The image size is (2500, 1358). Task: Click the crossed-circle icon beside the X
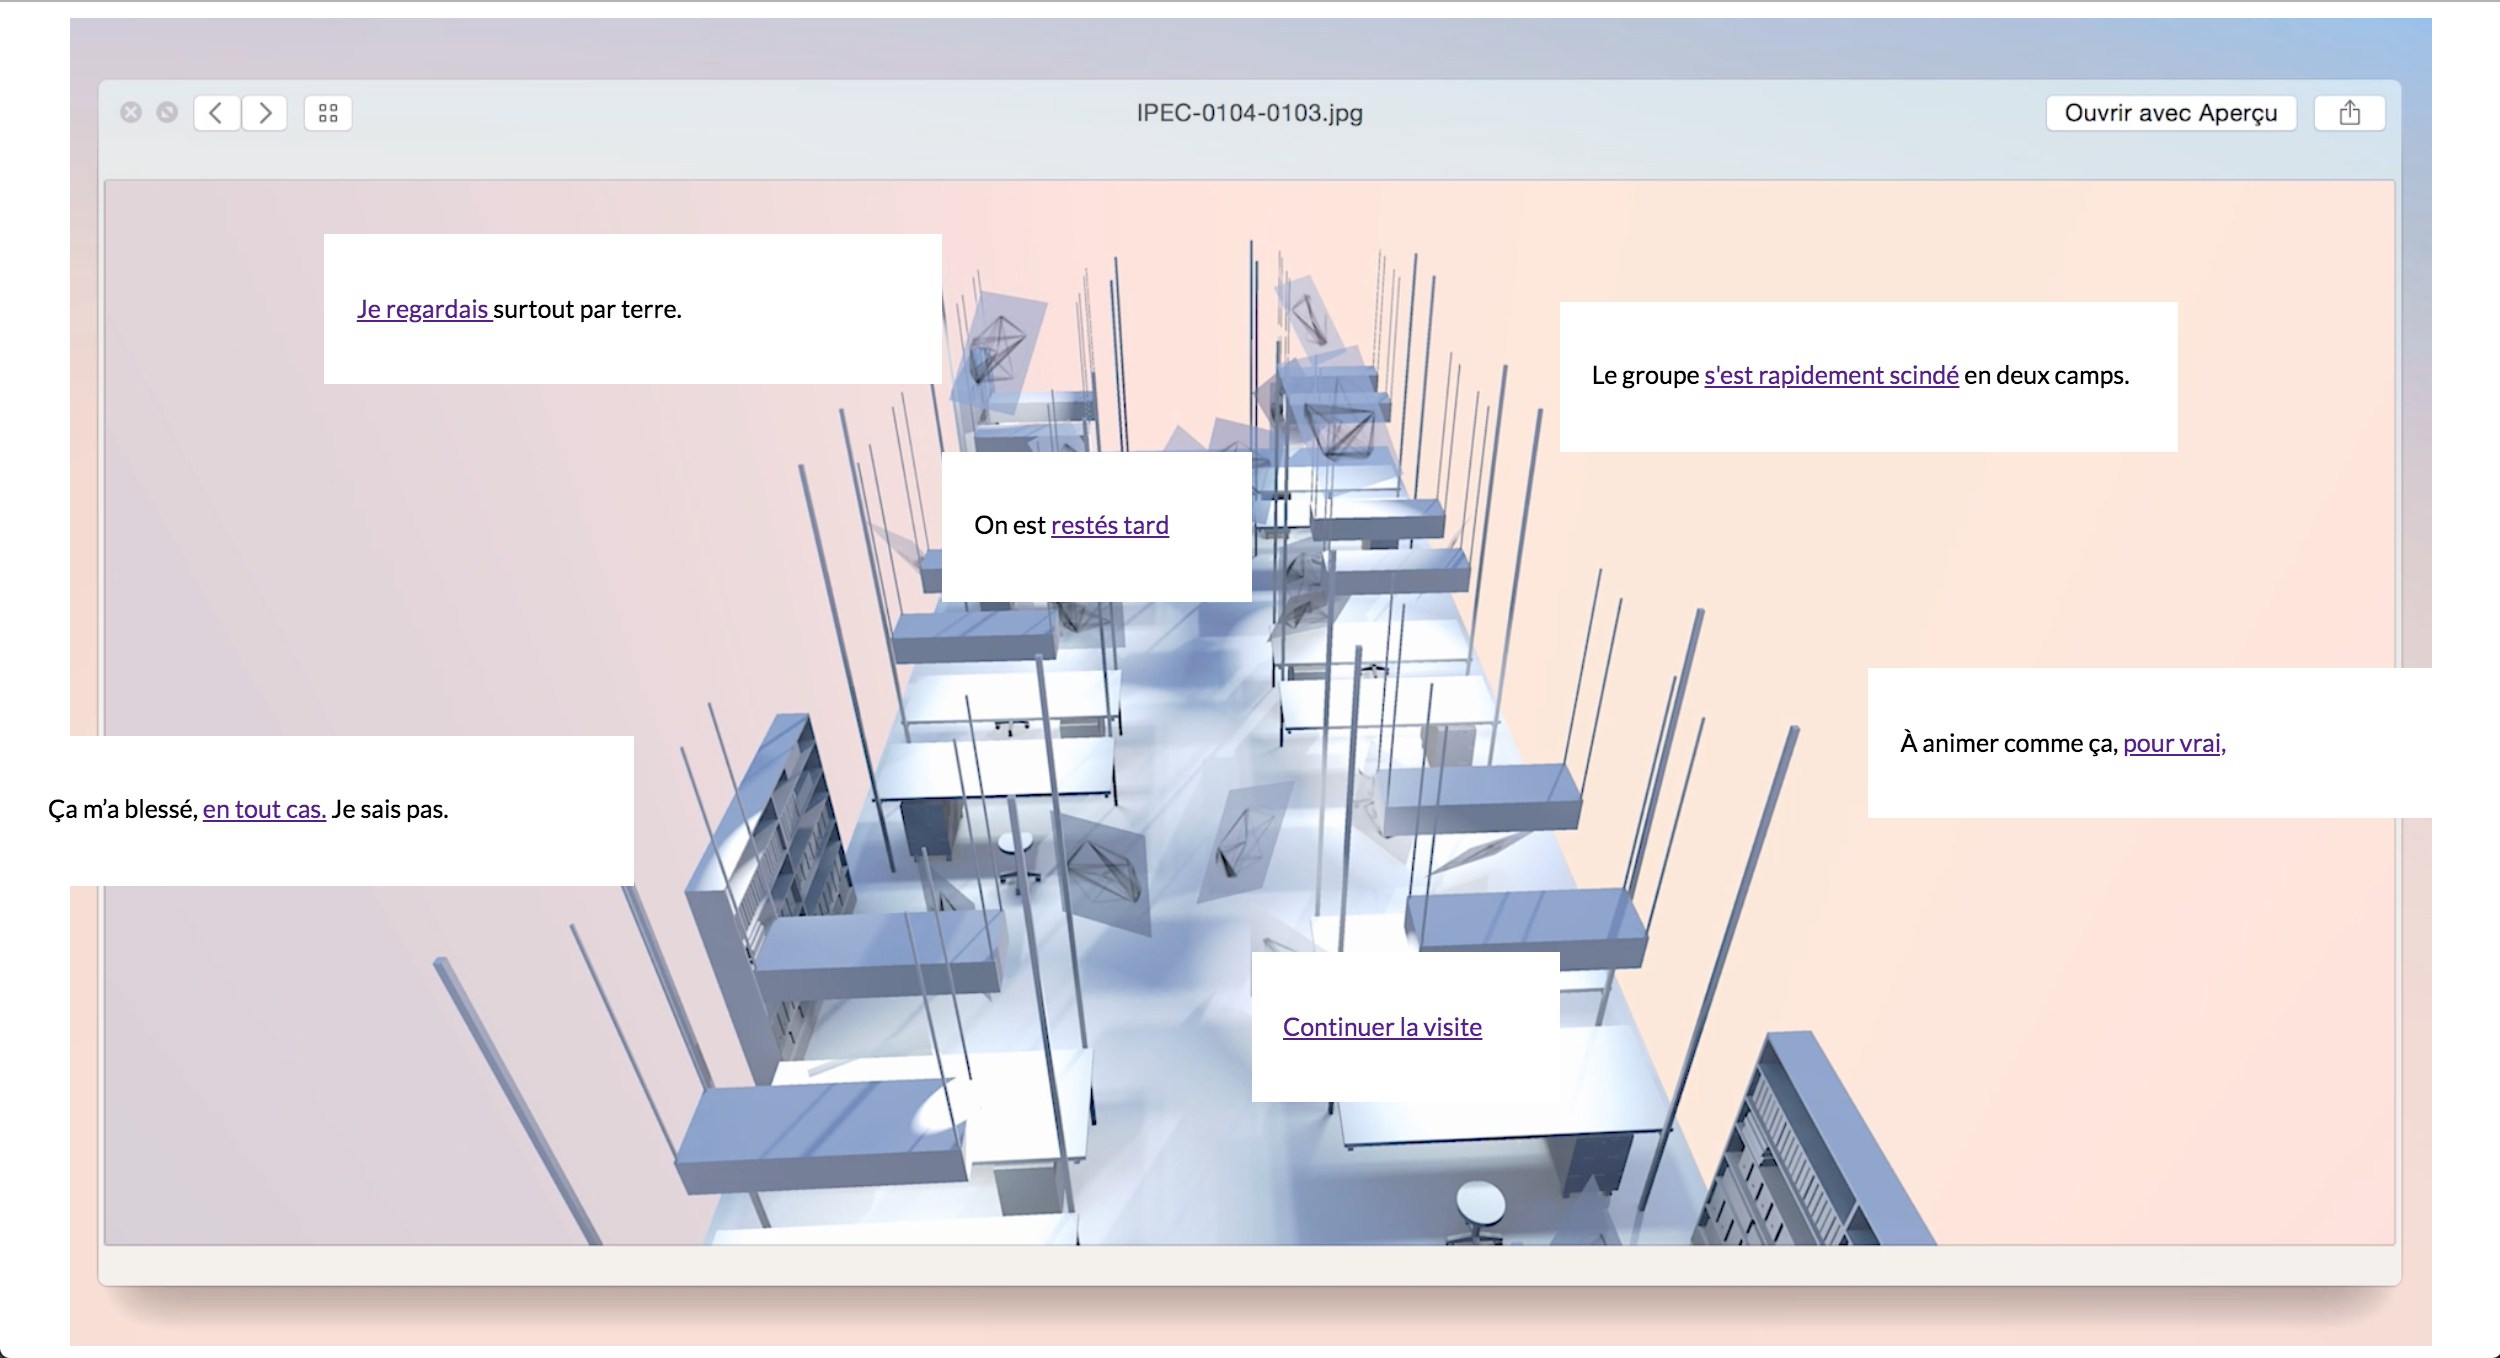166,110
